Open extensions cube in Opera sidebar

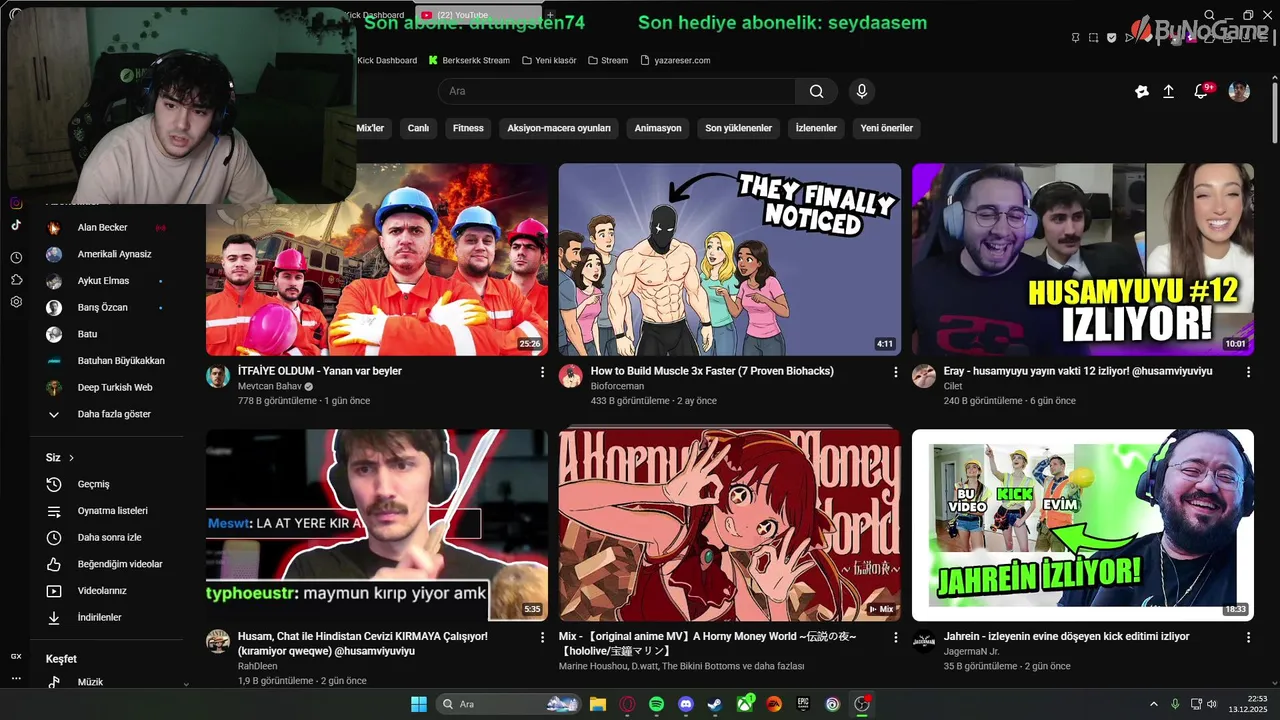16,280
